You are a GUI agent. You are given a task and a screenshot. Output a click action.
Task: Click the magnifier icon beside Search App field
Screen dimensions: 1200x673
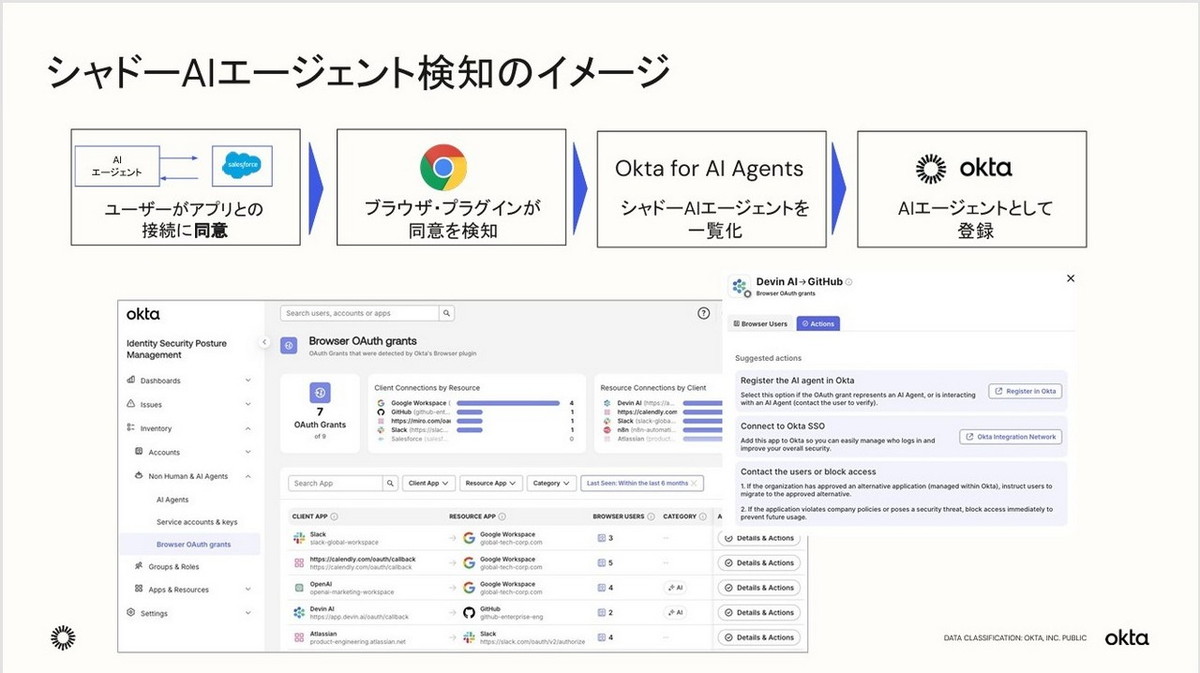[x=390, y=483]
